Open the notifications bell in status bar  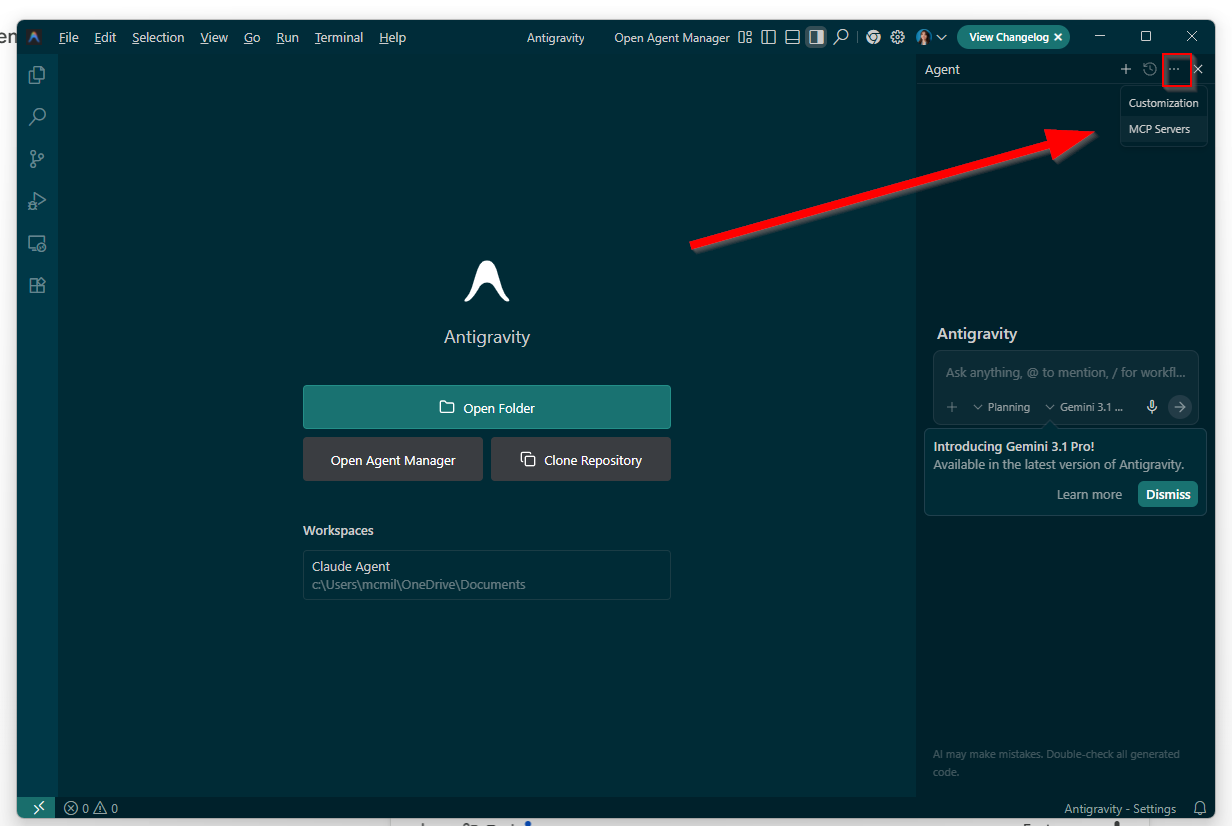[x=1200, y=808]
